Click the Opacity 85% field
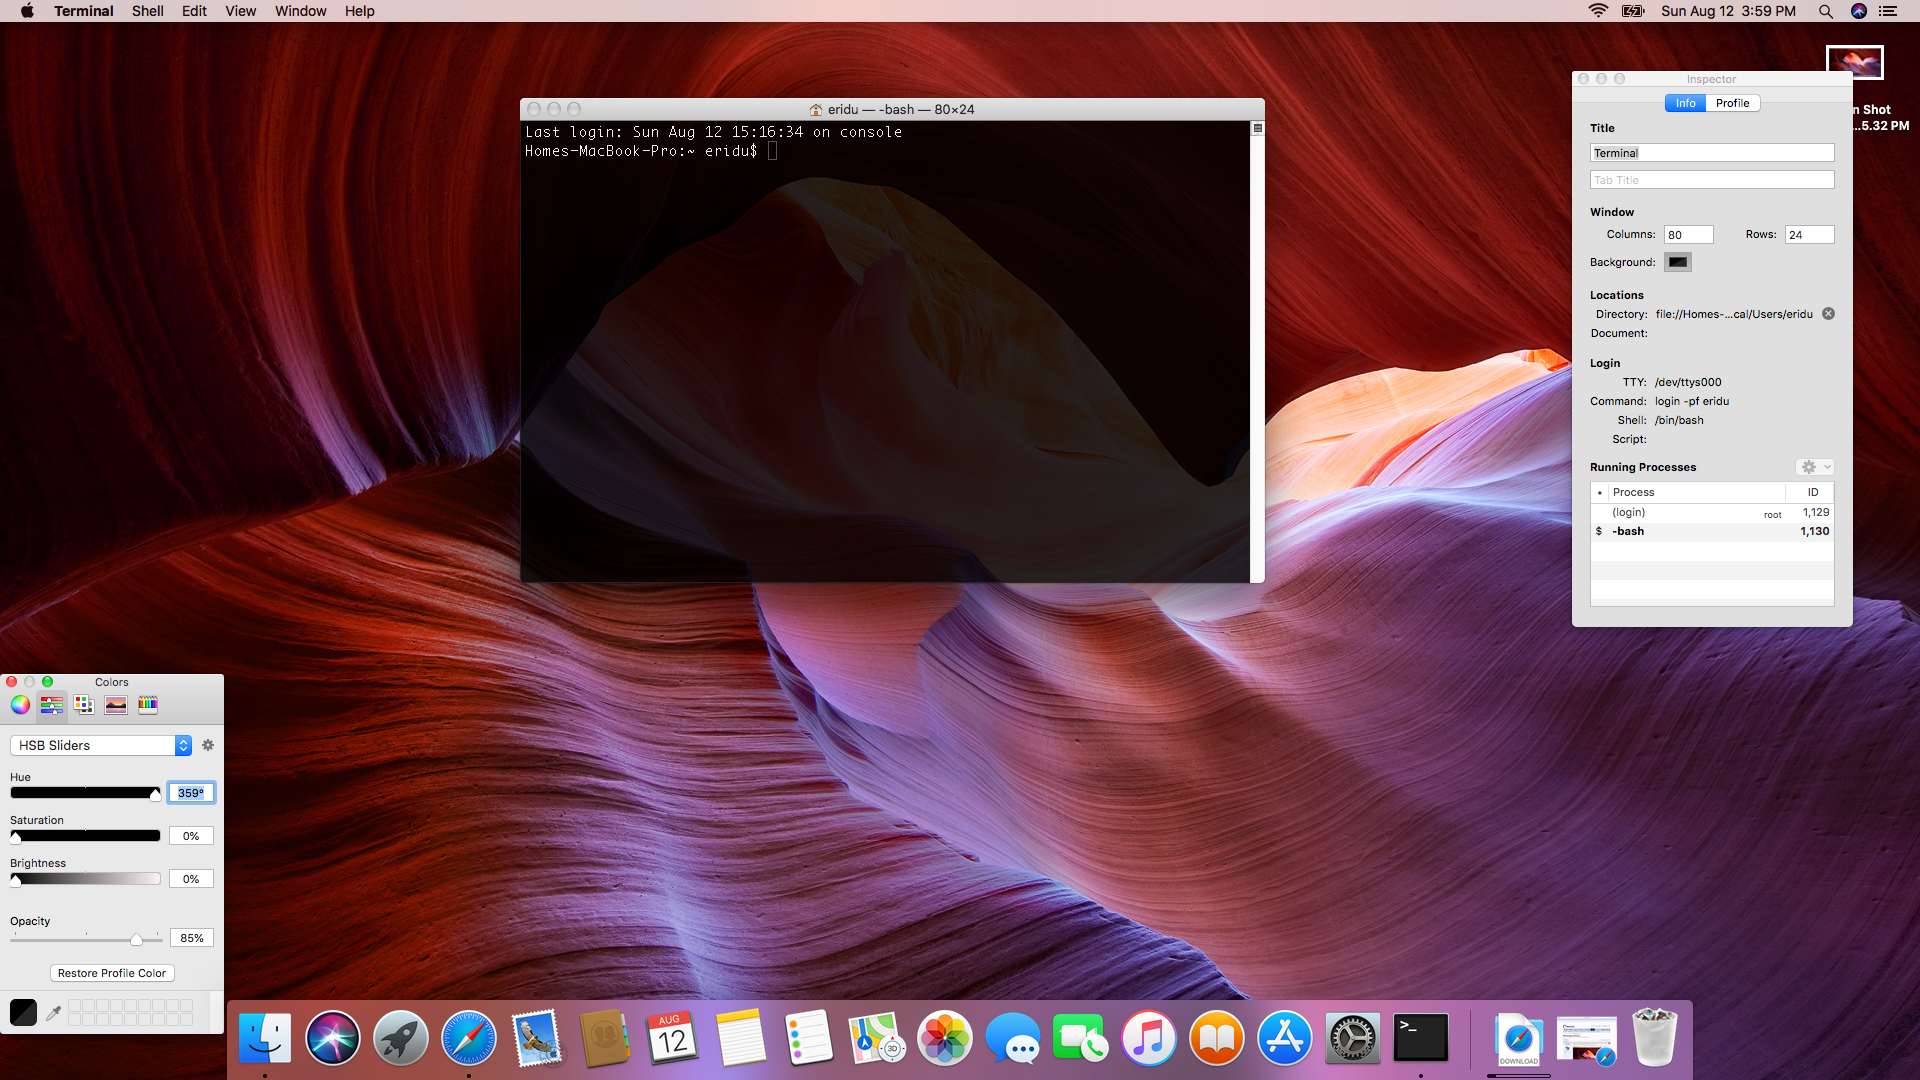 pos(191,938)
